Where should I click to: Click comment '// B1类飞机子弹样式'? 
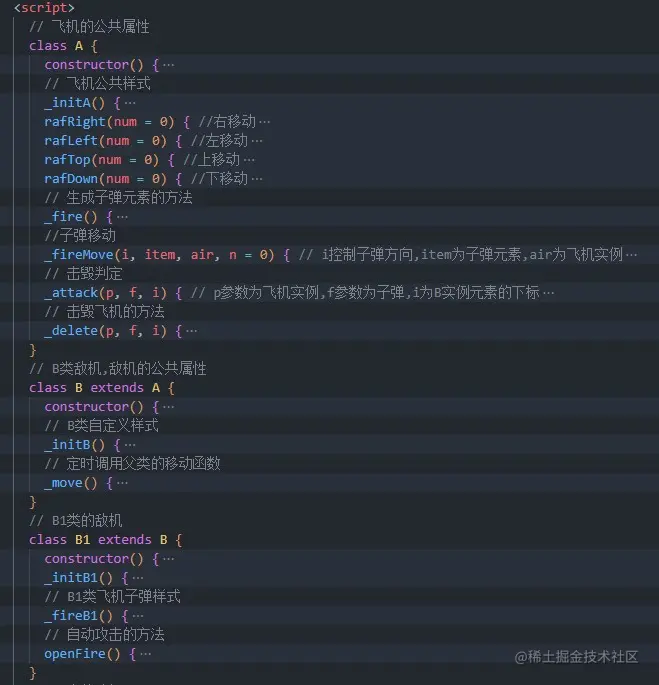tap(112, 597)
